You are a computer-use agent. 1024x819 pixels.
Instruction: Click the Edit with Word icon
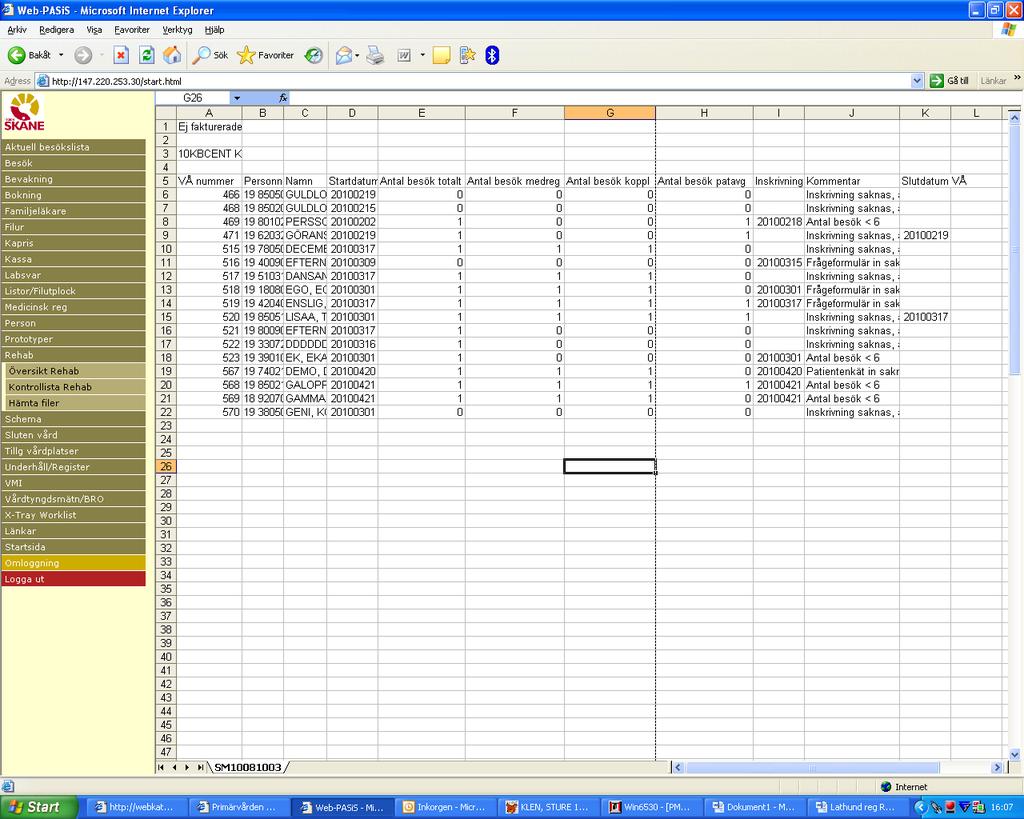coord(404,56)
